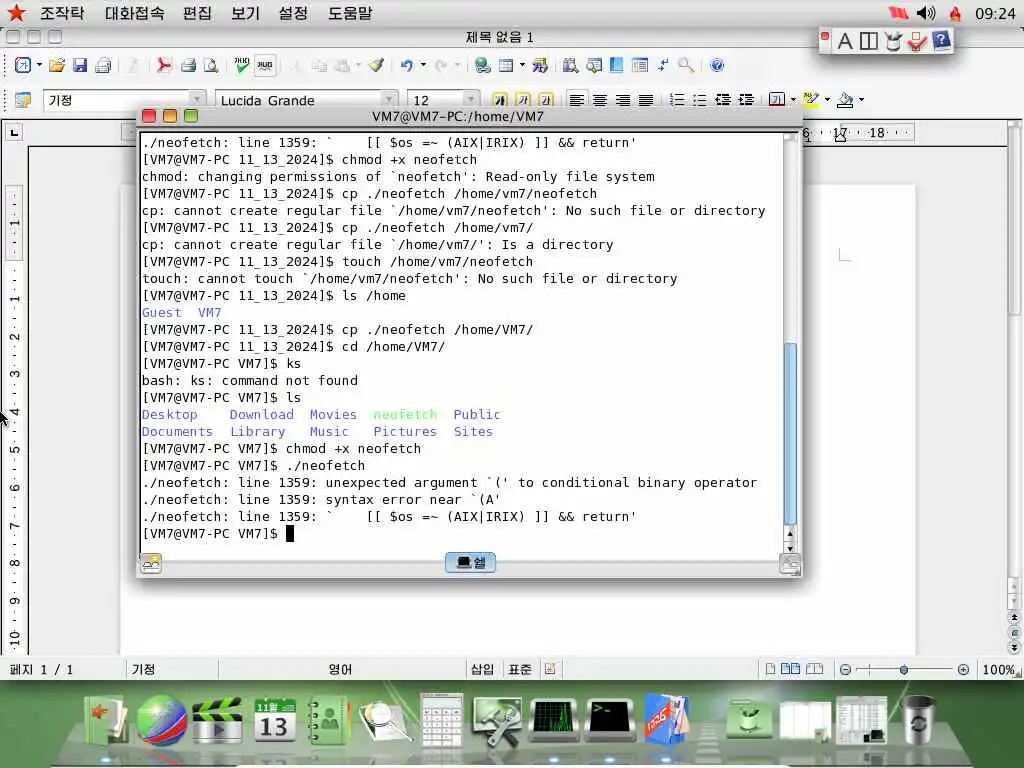1024x768 pixels.
Task: Open the 도움말 menu
Action: point(350,13)
